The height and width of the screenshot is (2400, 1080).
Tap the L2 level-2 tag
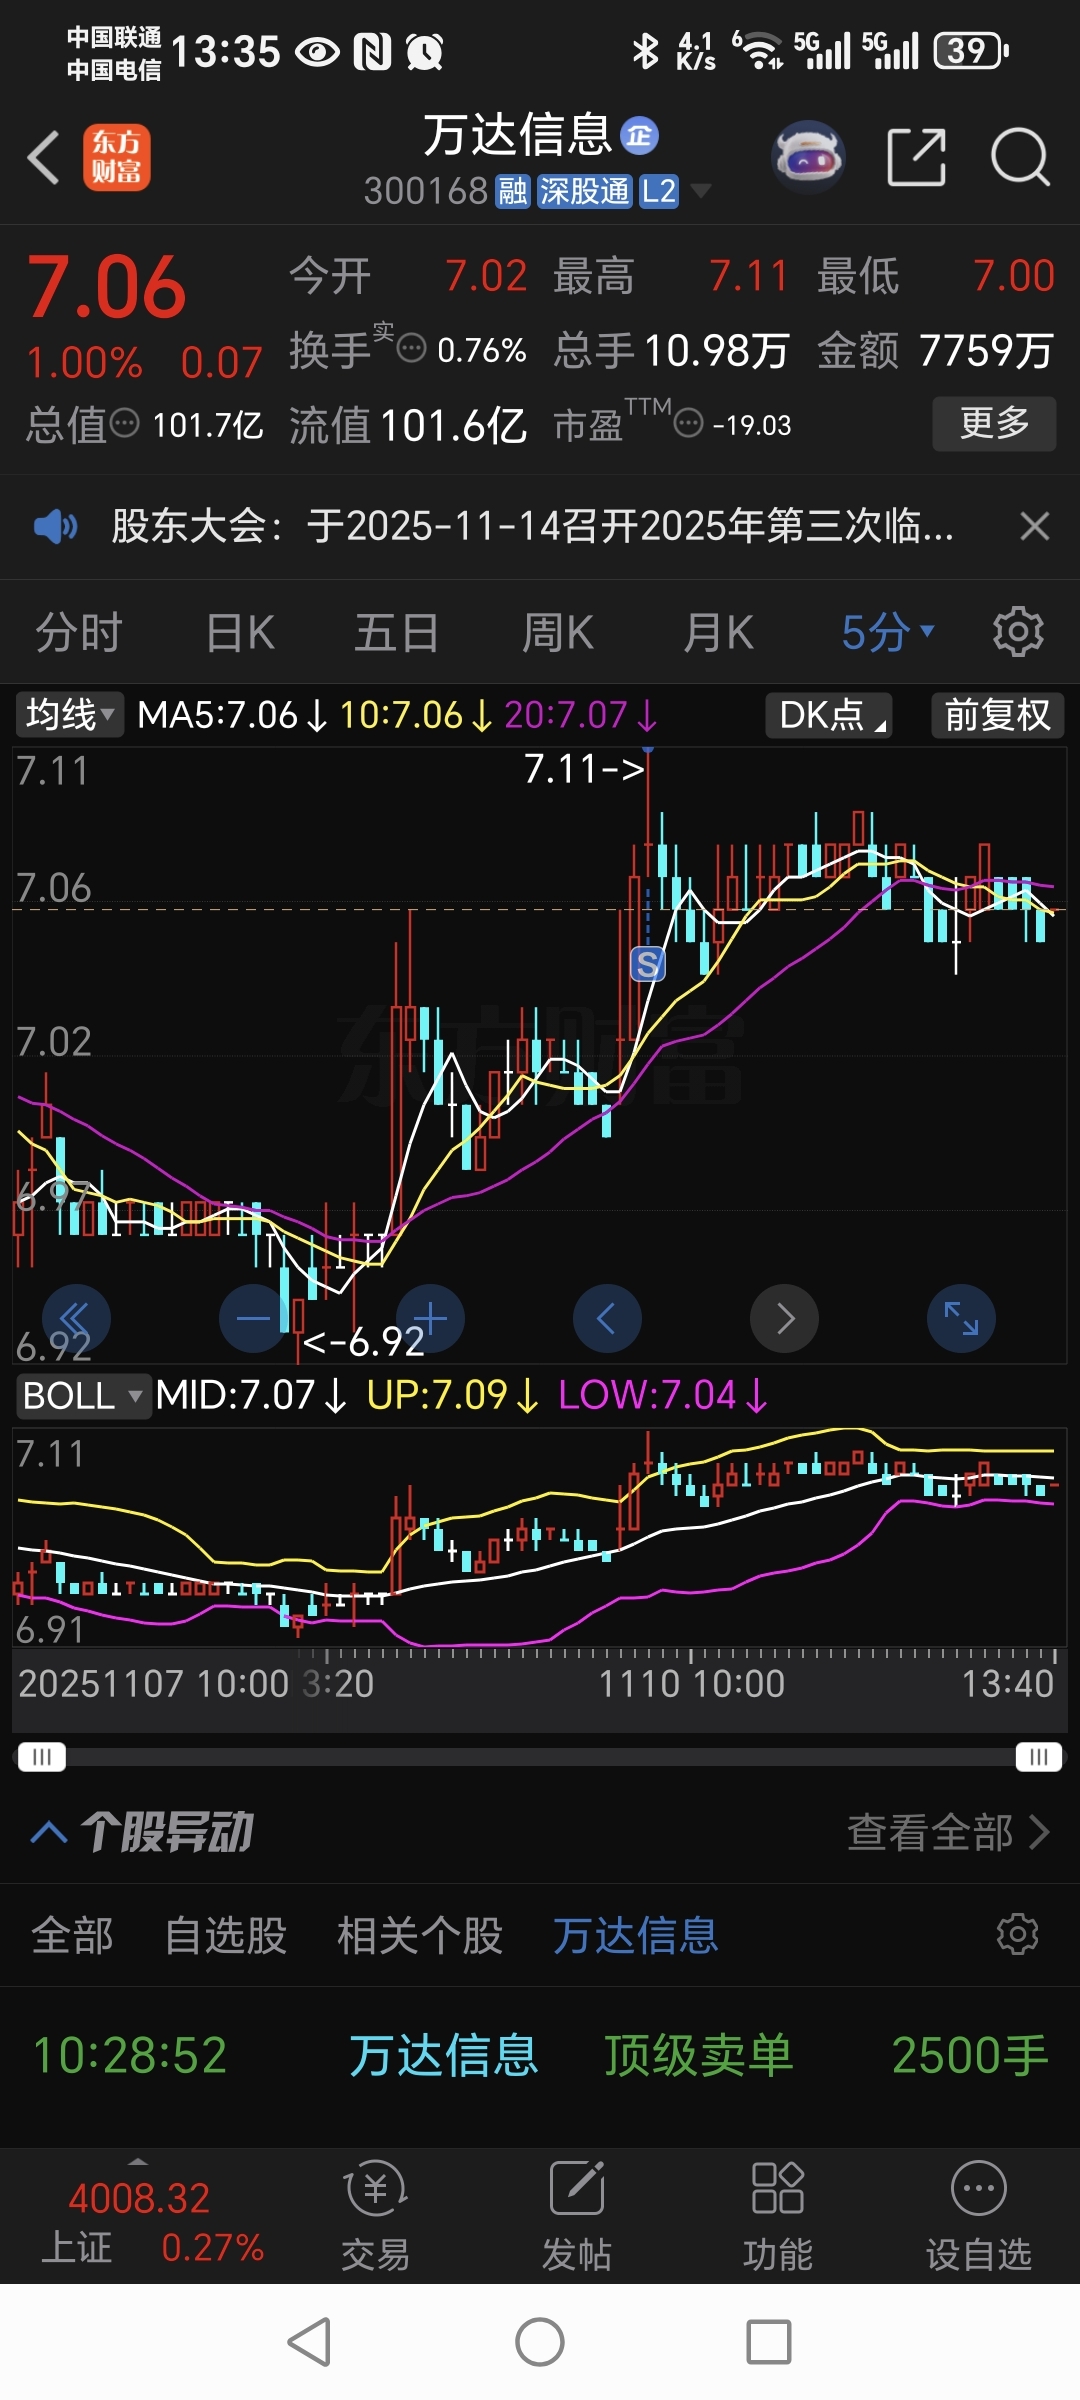[659, 191]
